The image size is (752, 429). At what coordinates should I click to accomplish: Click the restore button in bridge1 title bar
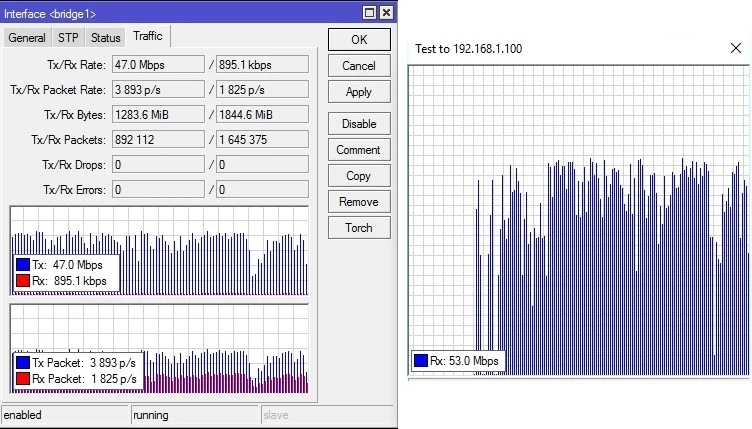369,12
